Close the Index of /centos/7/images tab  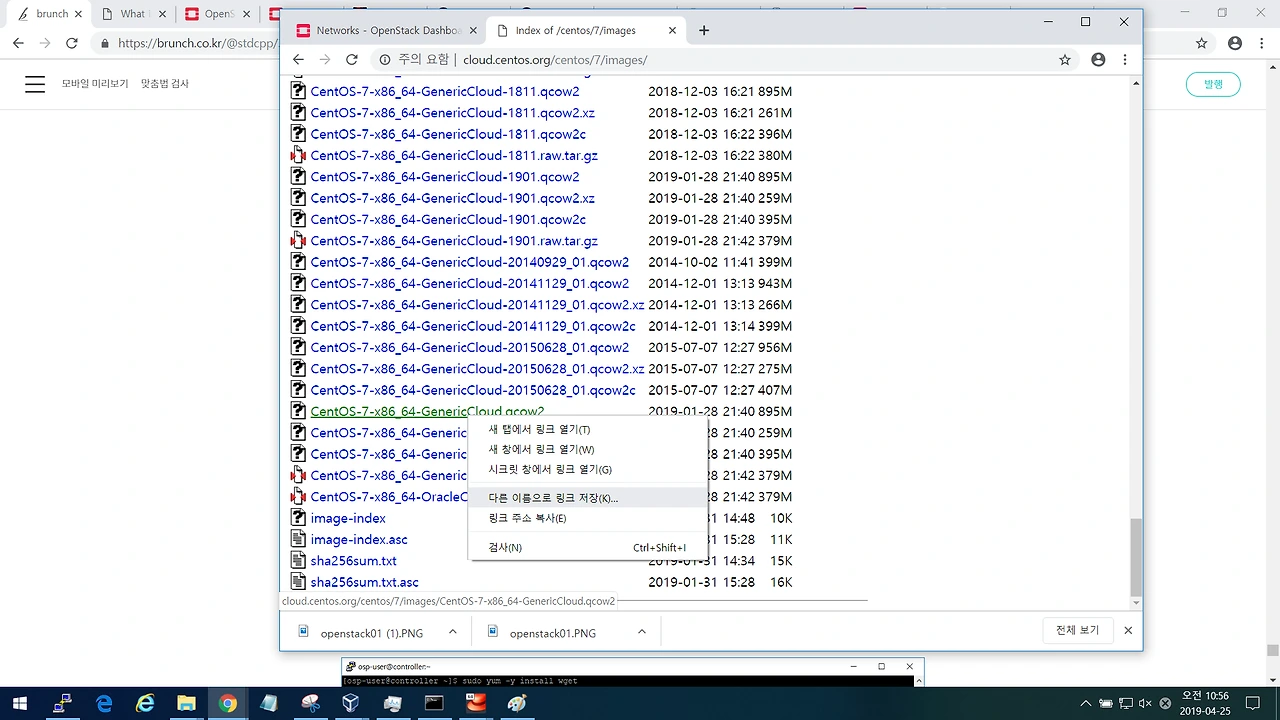(x=673, y=30)
